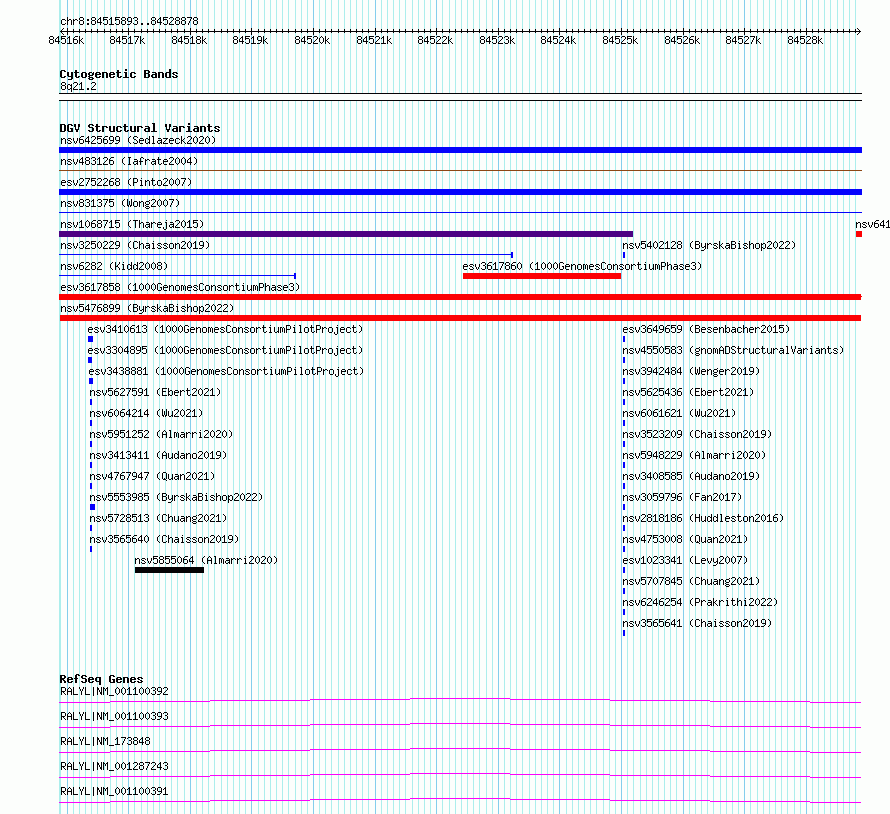Open the esv2752268 (Pinto2007) variant
Screen dimensions: 890x814
pos(126,182)
